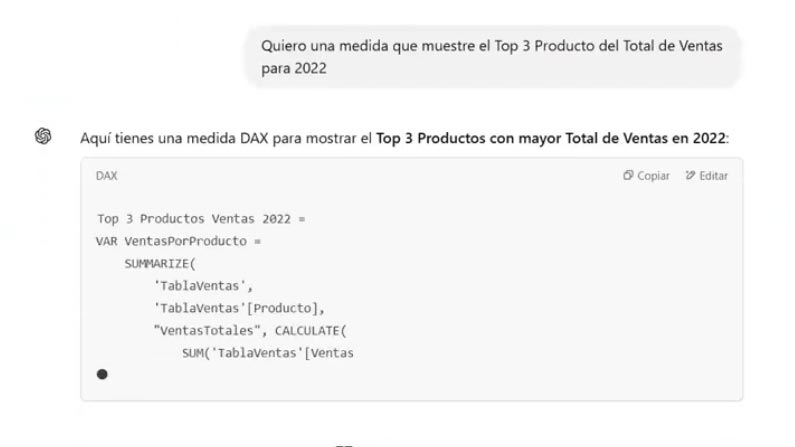Click the SUMMARIZE( function in code

[160, 262]
